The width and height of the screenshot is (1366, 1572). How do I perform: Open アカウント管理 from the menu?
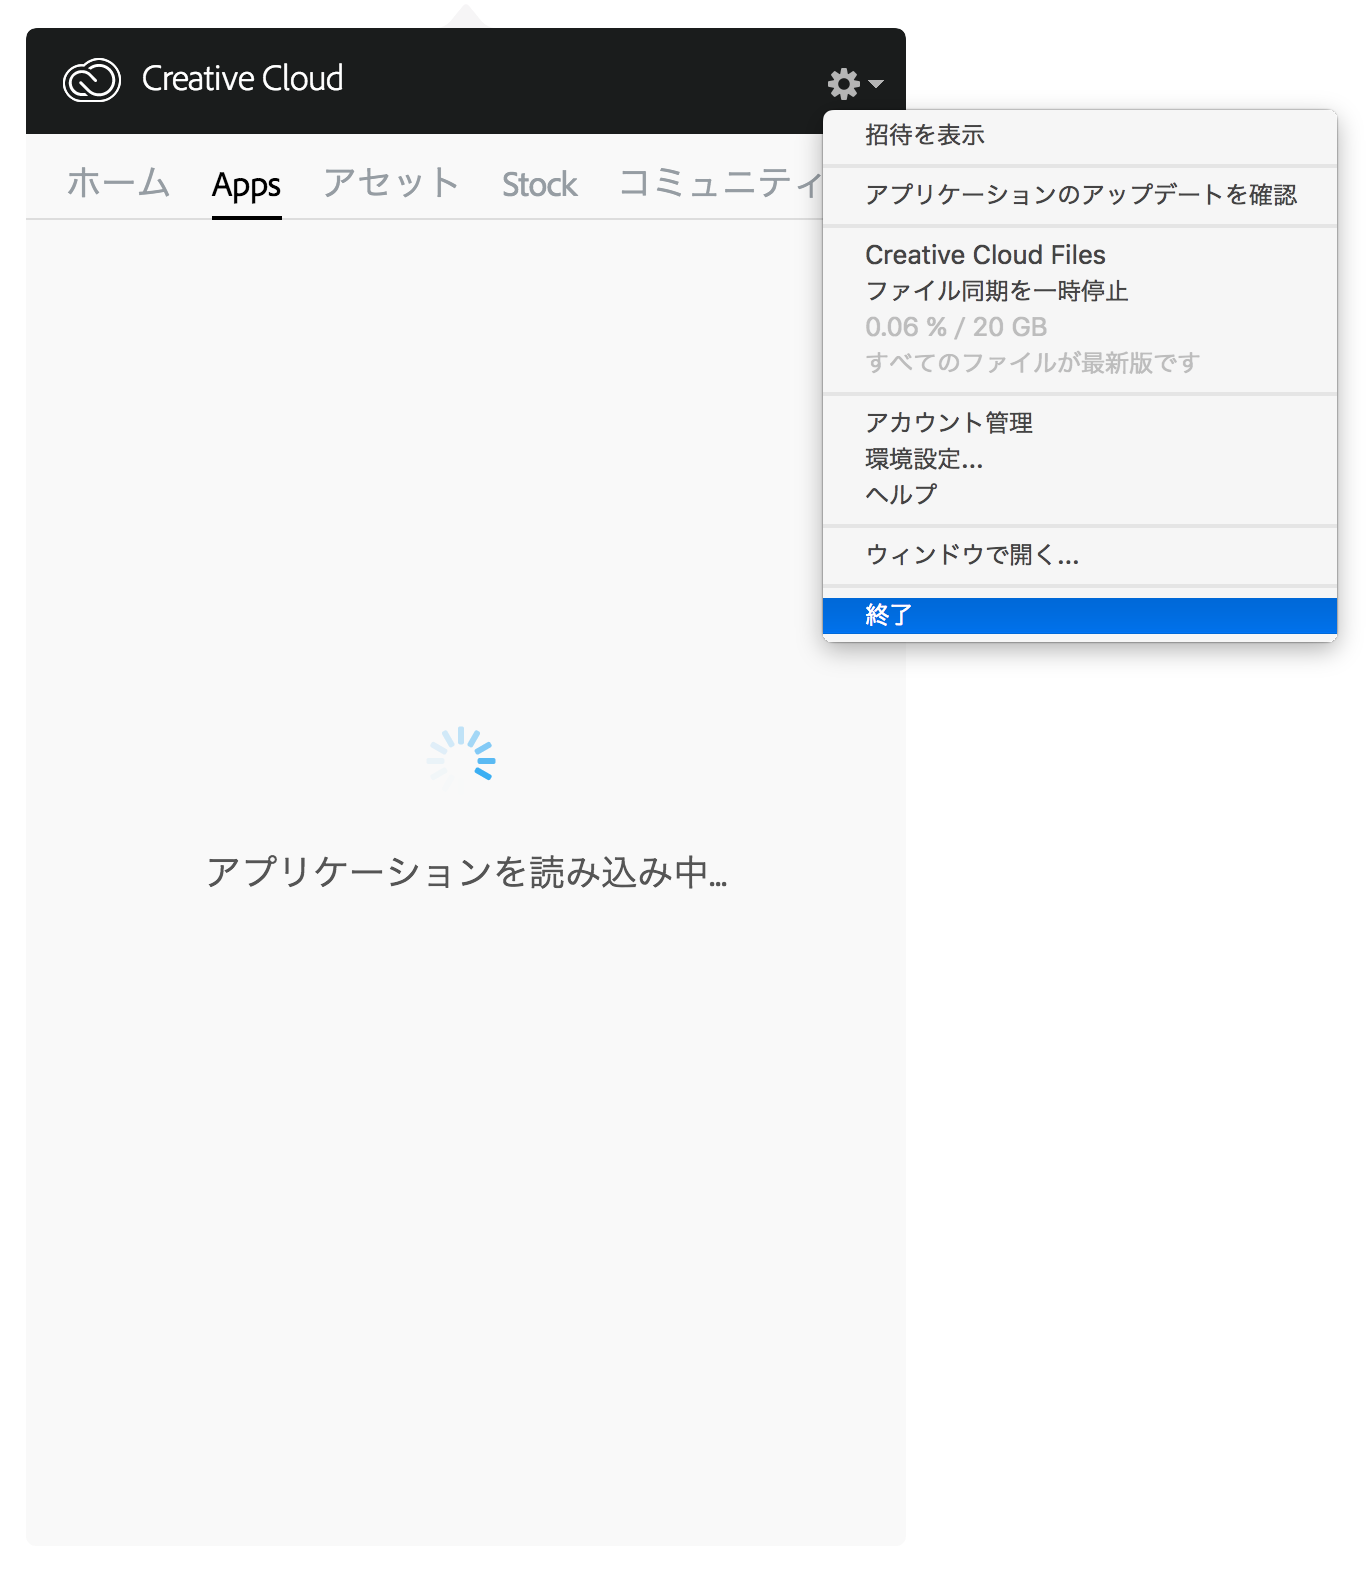pyautogui.click(x=1080, y=423)
